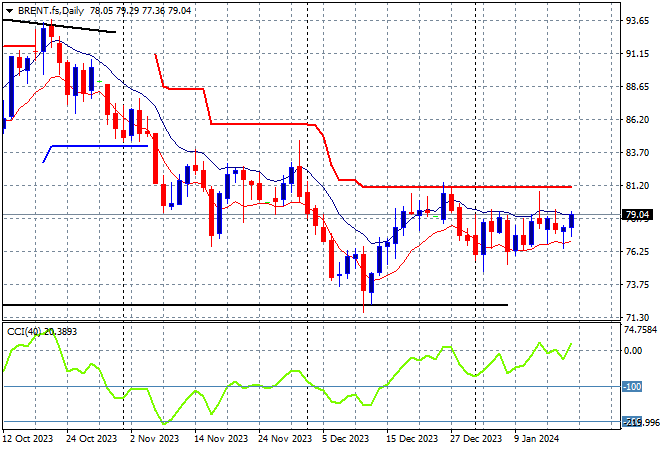Click the 15 Dec 2023 date label
The image size is (660, 450).
(412, 439)
